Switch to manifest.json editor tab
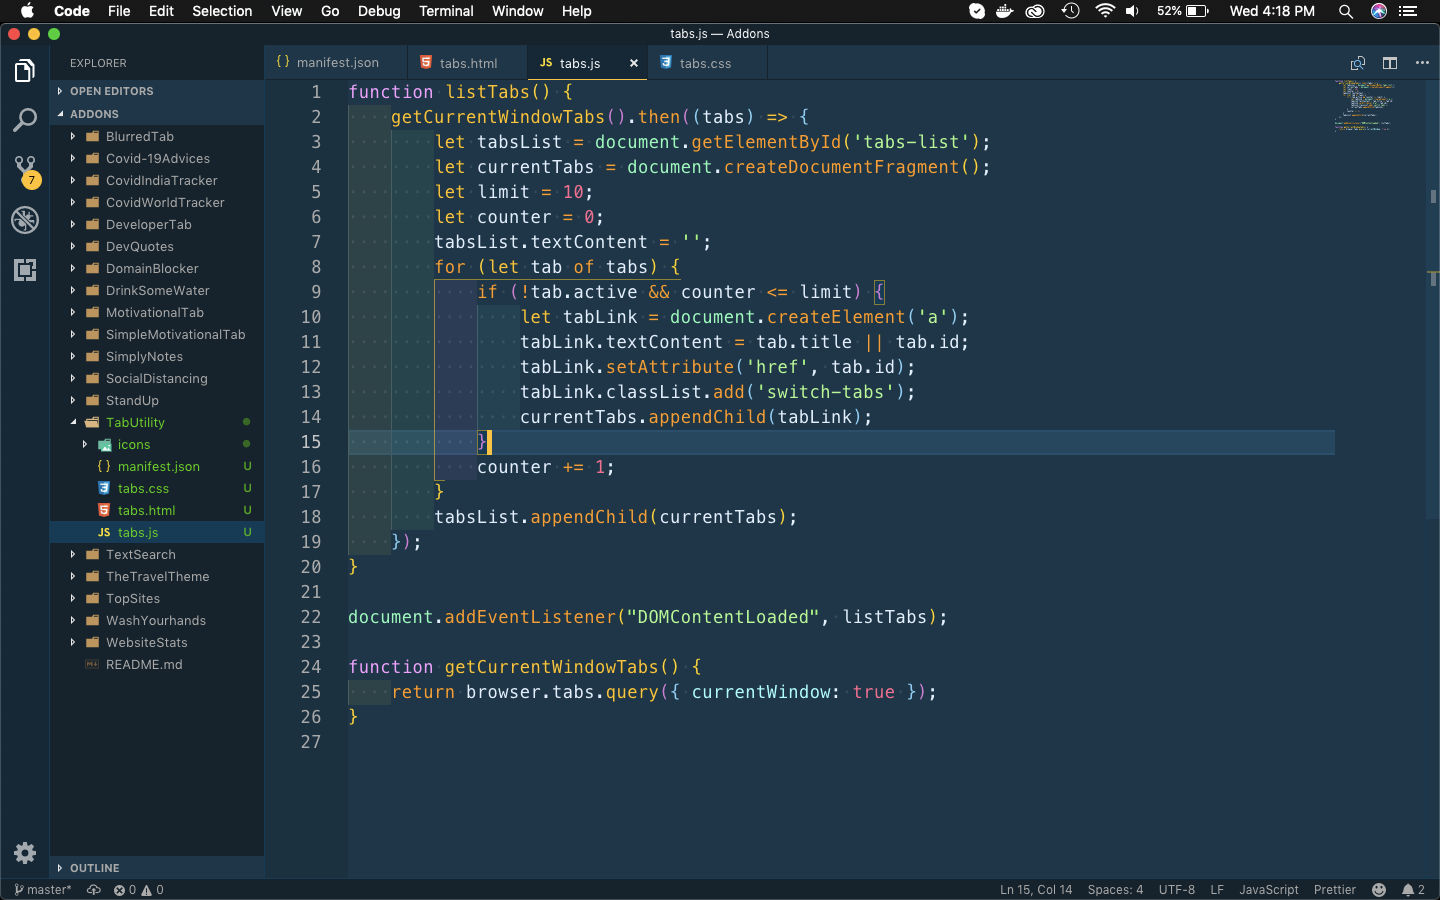The width and height of the screenshot is (1440, 900). click(x=337, y=63)
